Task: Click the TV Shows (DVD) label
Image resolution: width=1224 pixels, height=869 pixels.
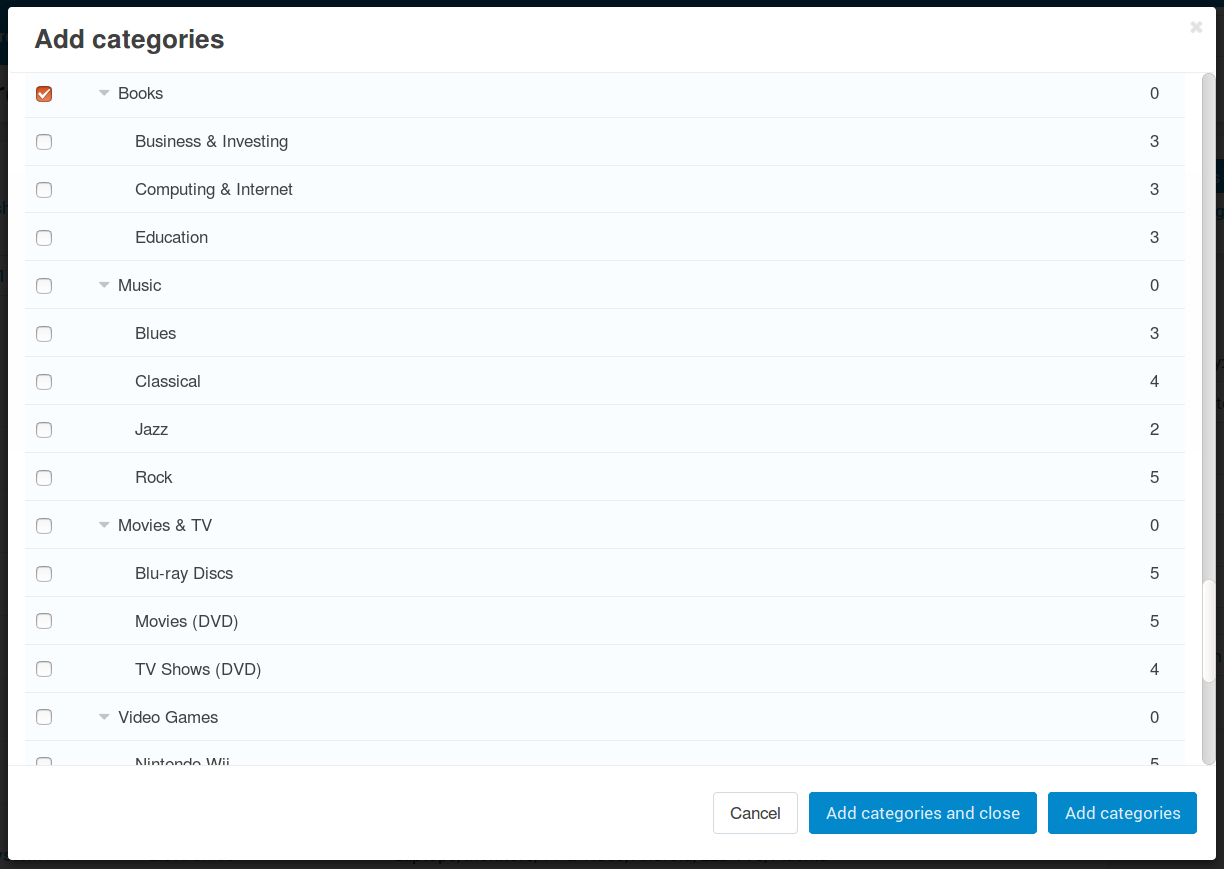Action: point(198,669)
